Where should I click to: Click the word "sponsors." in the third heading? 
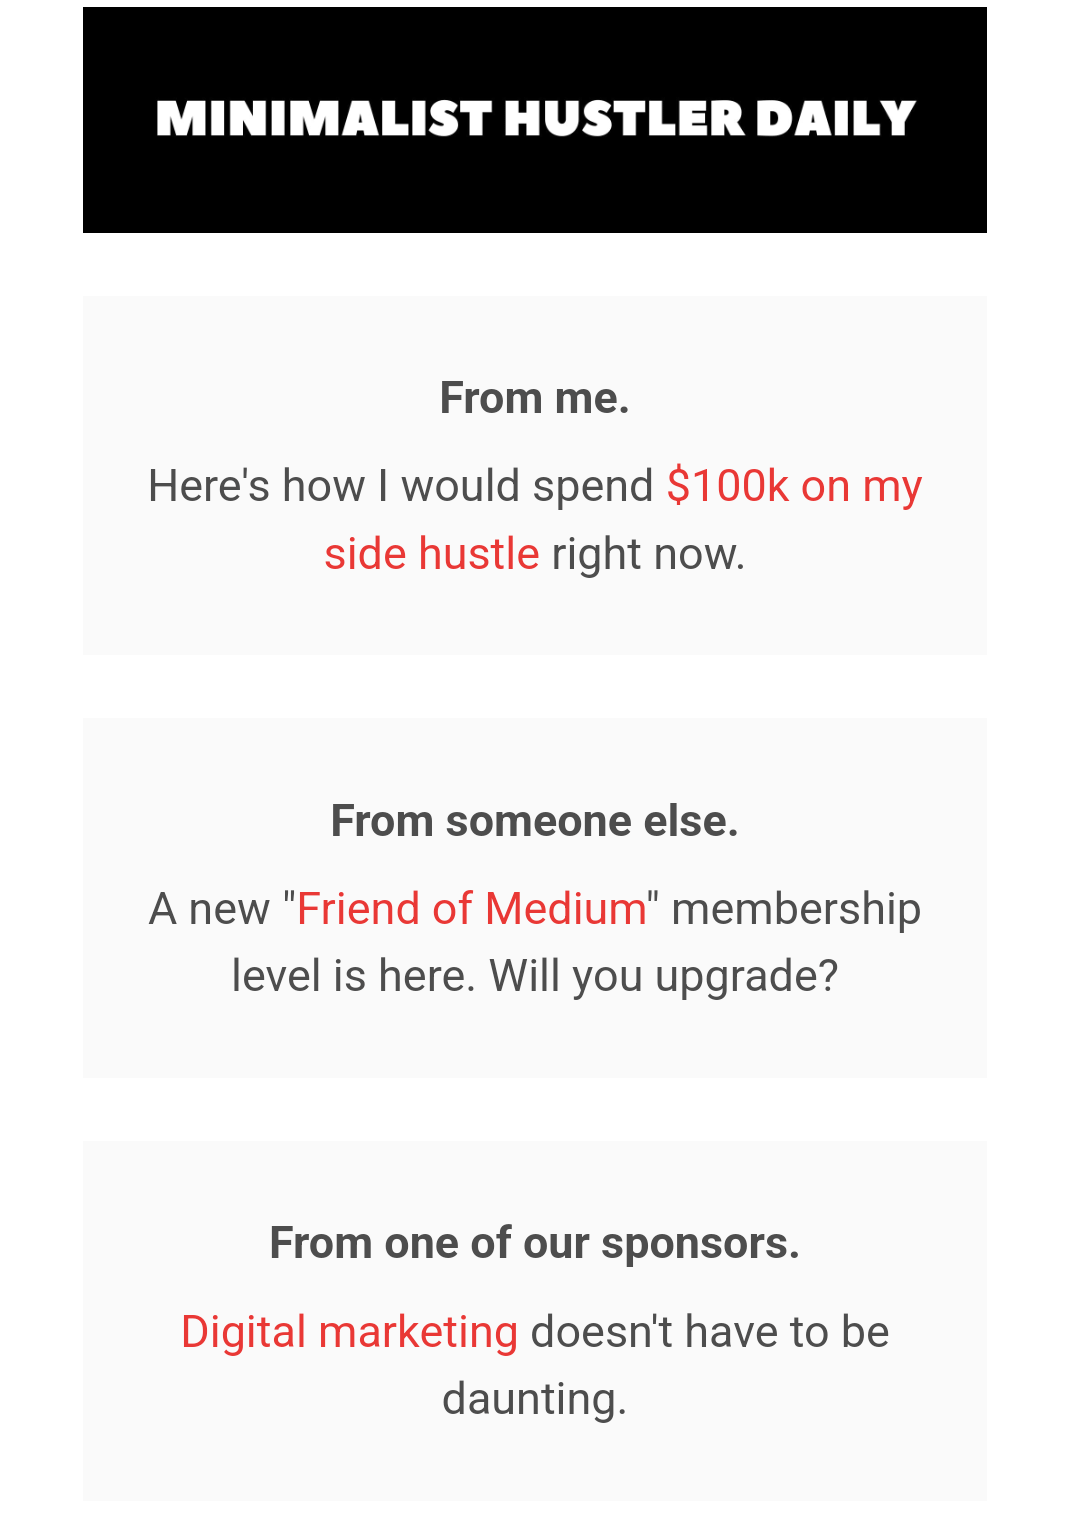701,1245
